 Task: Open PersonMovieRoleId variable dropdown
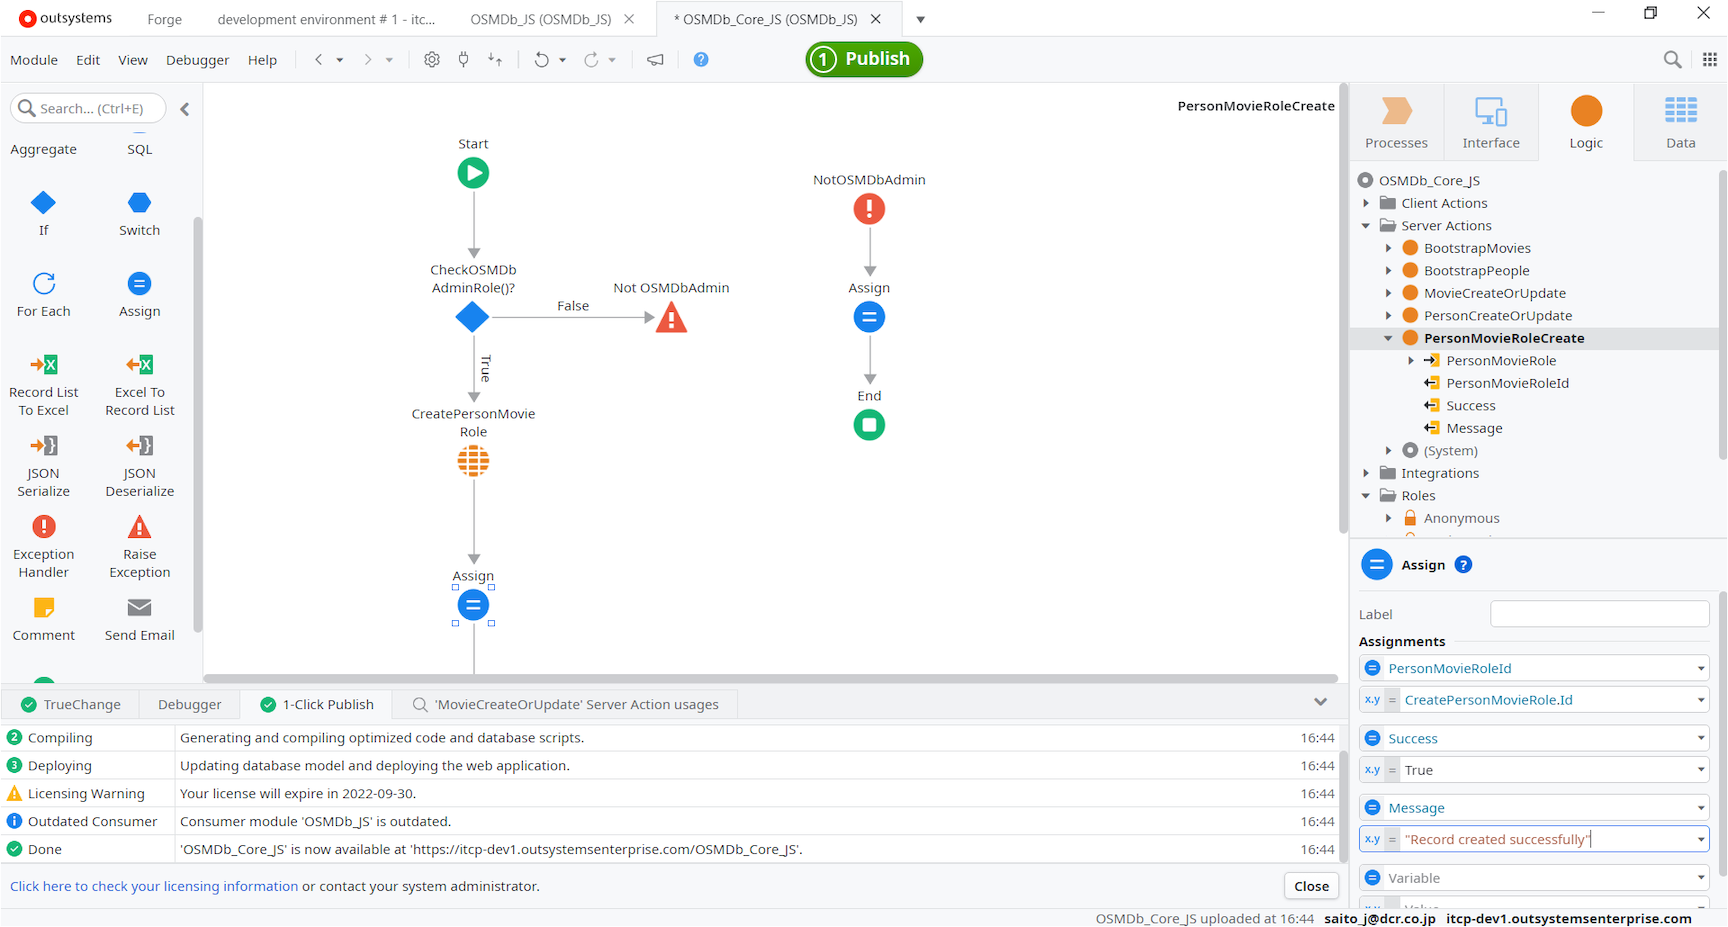1700,668
